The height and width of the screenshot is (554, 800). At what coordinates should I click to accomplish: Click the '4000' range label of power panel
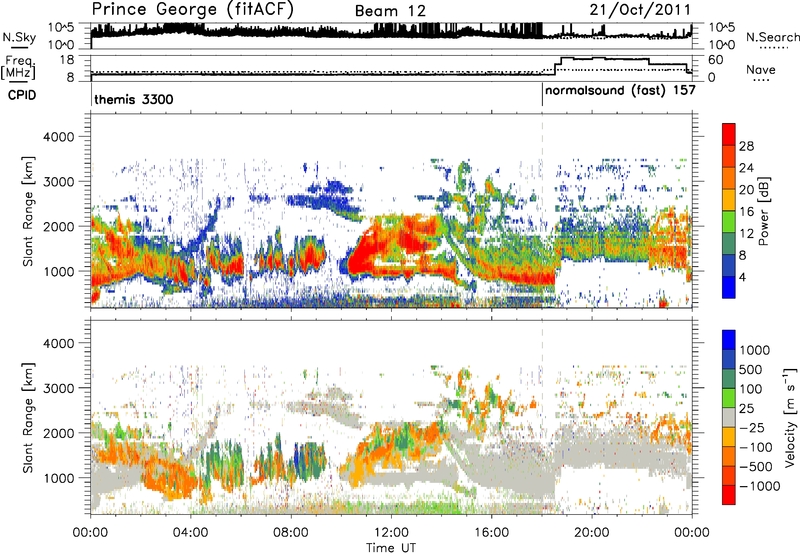pos(58,137)
